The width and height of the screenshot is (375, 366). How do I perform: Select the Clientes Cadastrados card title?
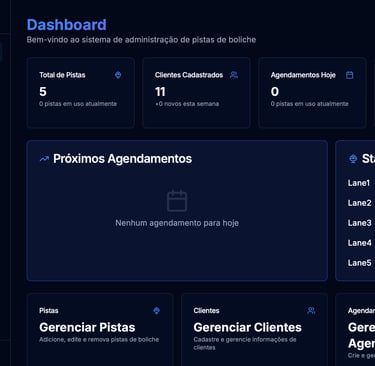tap(189, 75)
